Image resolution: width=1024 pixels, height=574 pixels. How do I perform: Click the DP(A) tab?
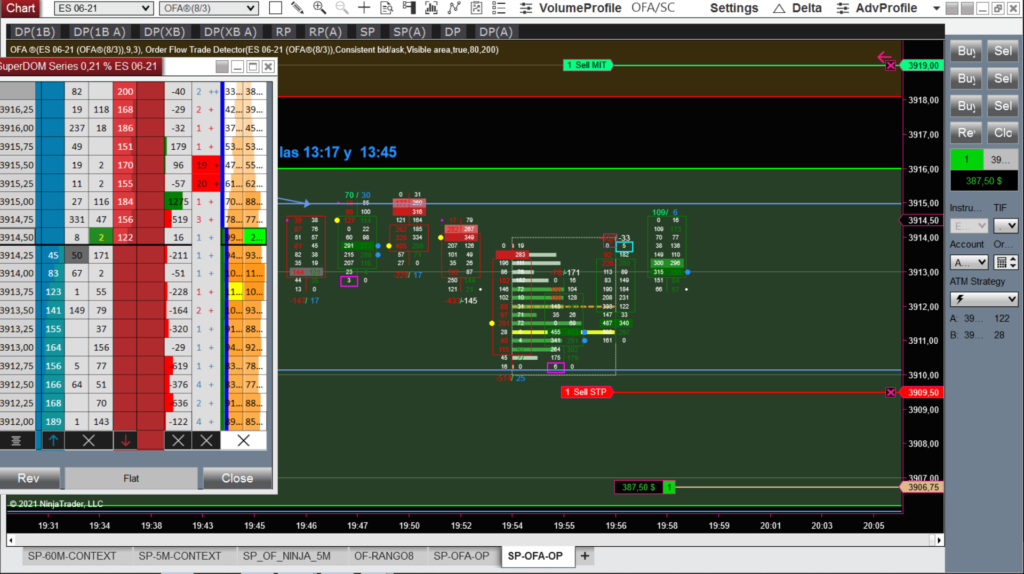496,32
